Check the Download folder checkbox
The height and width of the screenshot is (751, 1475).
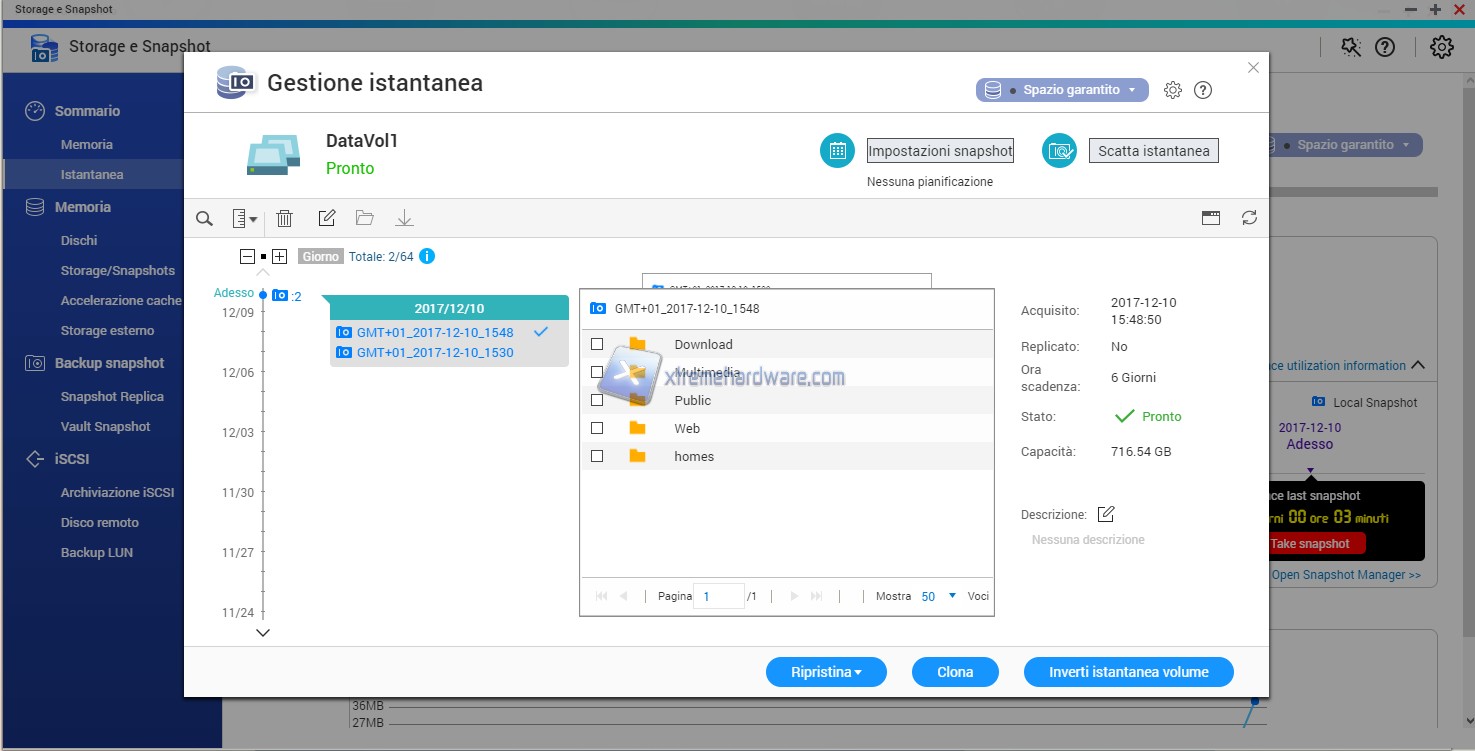tap(597, 344)
